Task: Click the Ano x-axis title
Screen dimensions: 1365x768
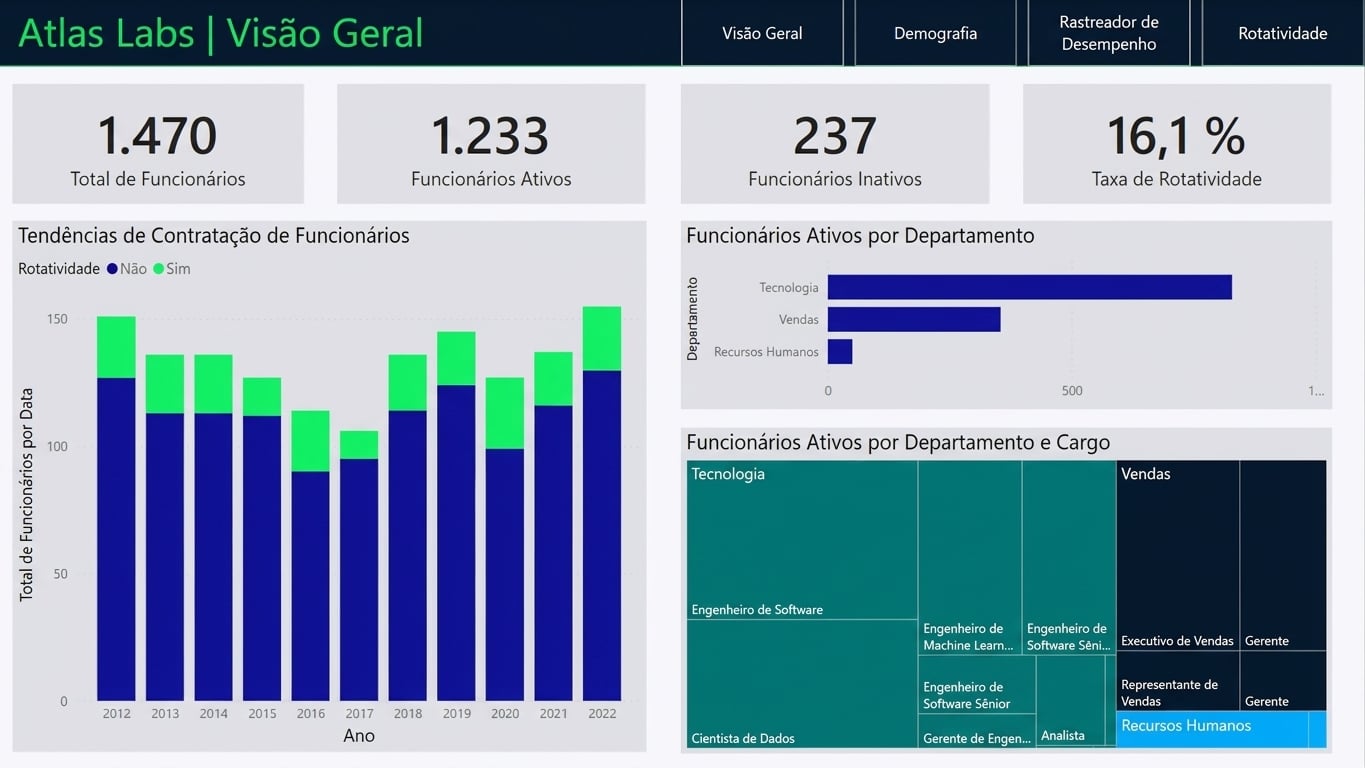Action: 359,736
